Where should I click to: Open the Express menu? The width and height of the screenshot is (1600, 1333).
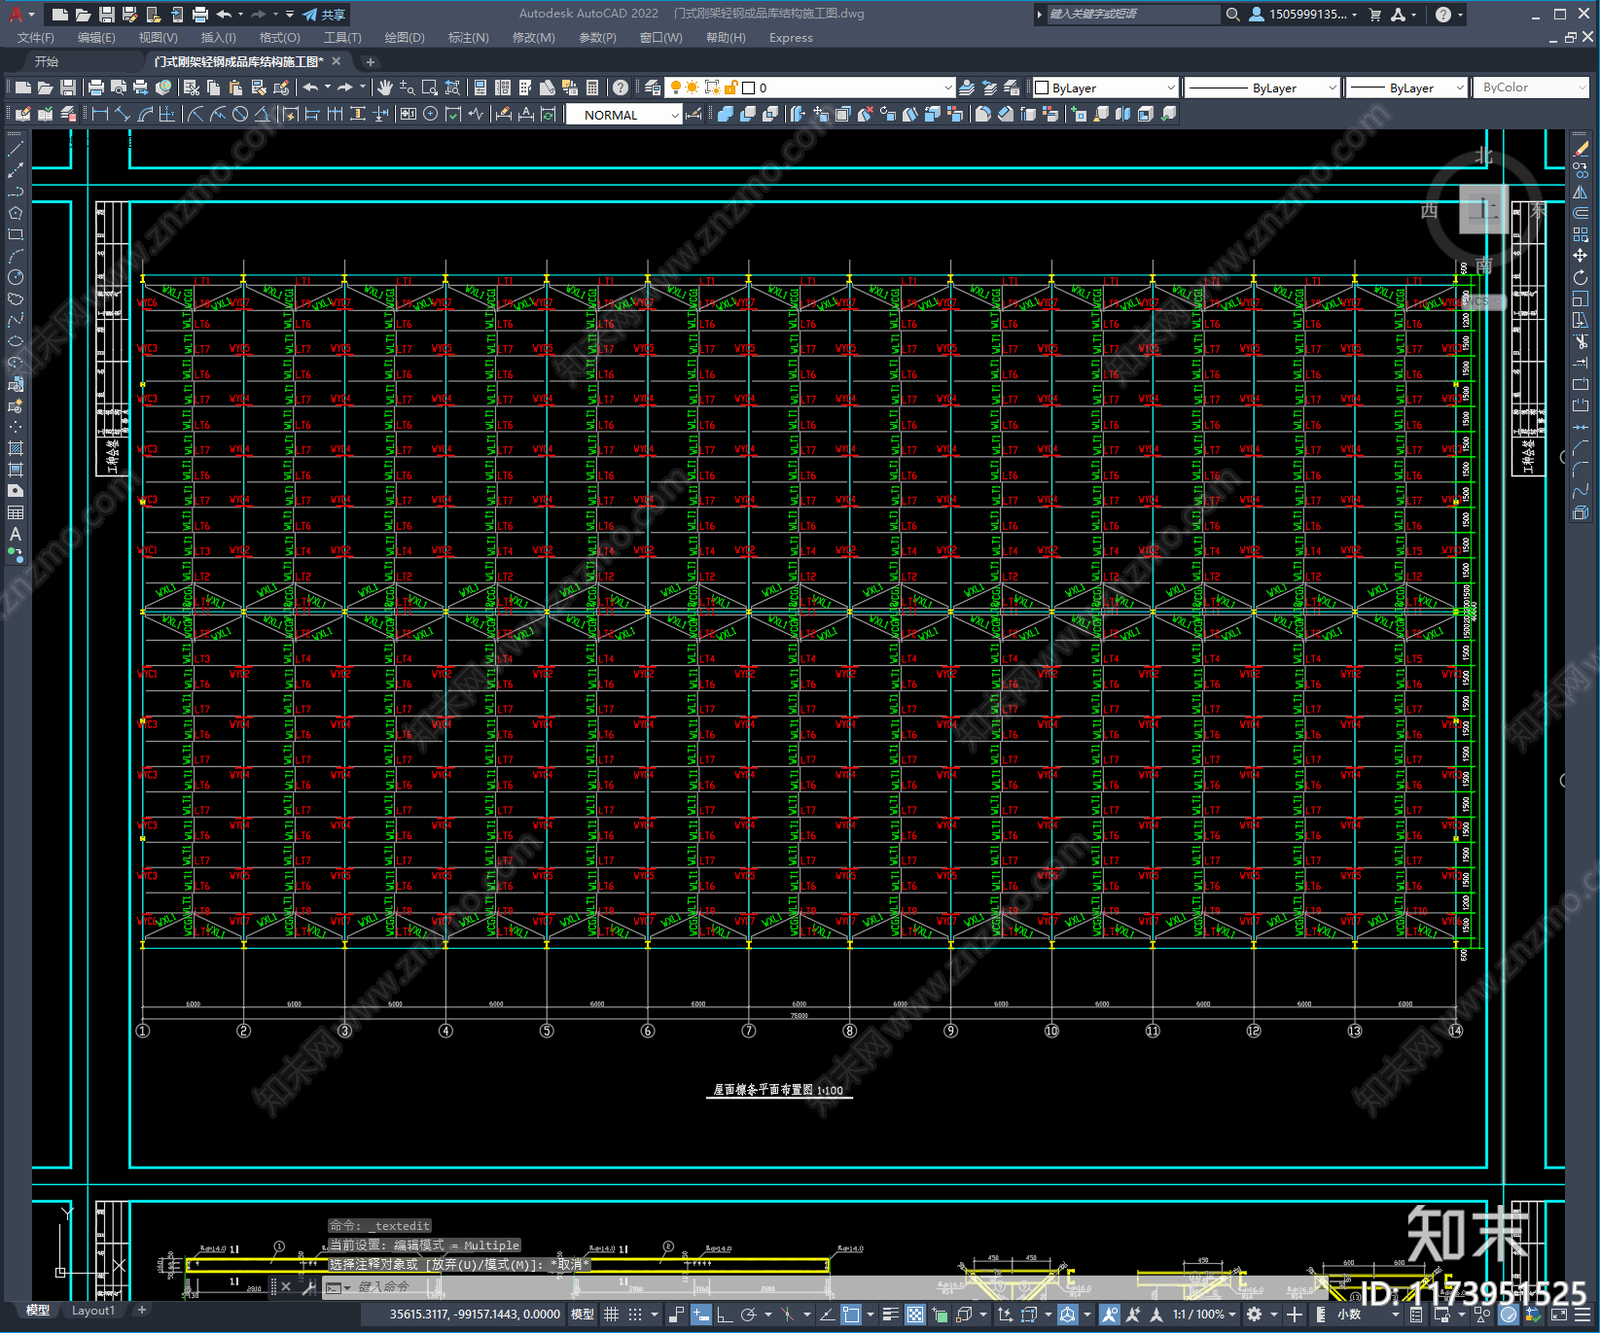pos(791,38)
